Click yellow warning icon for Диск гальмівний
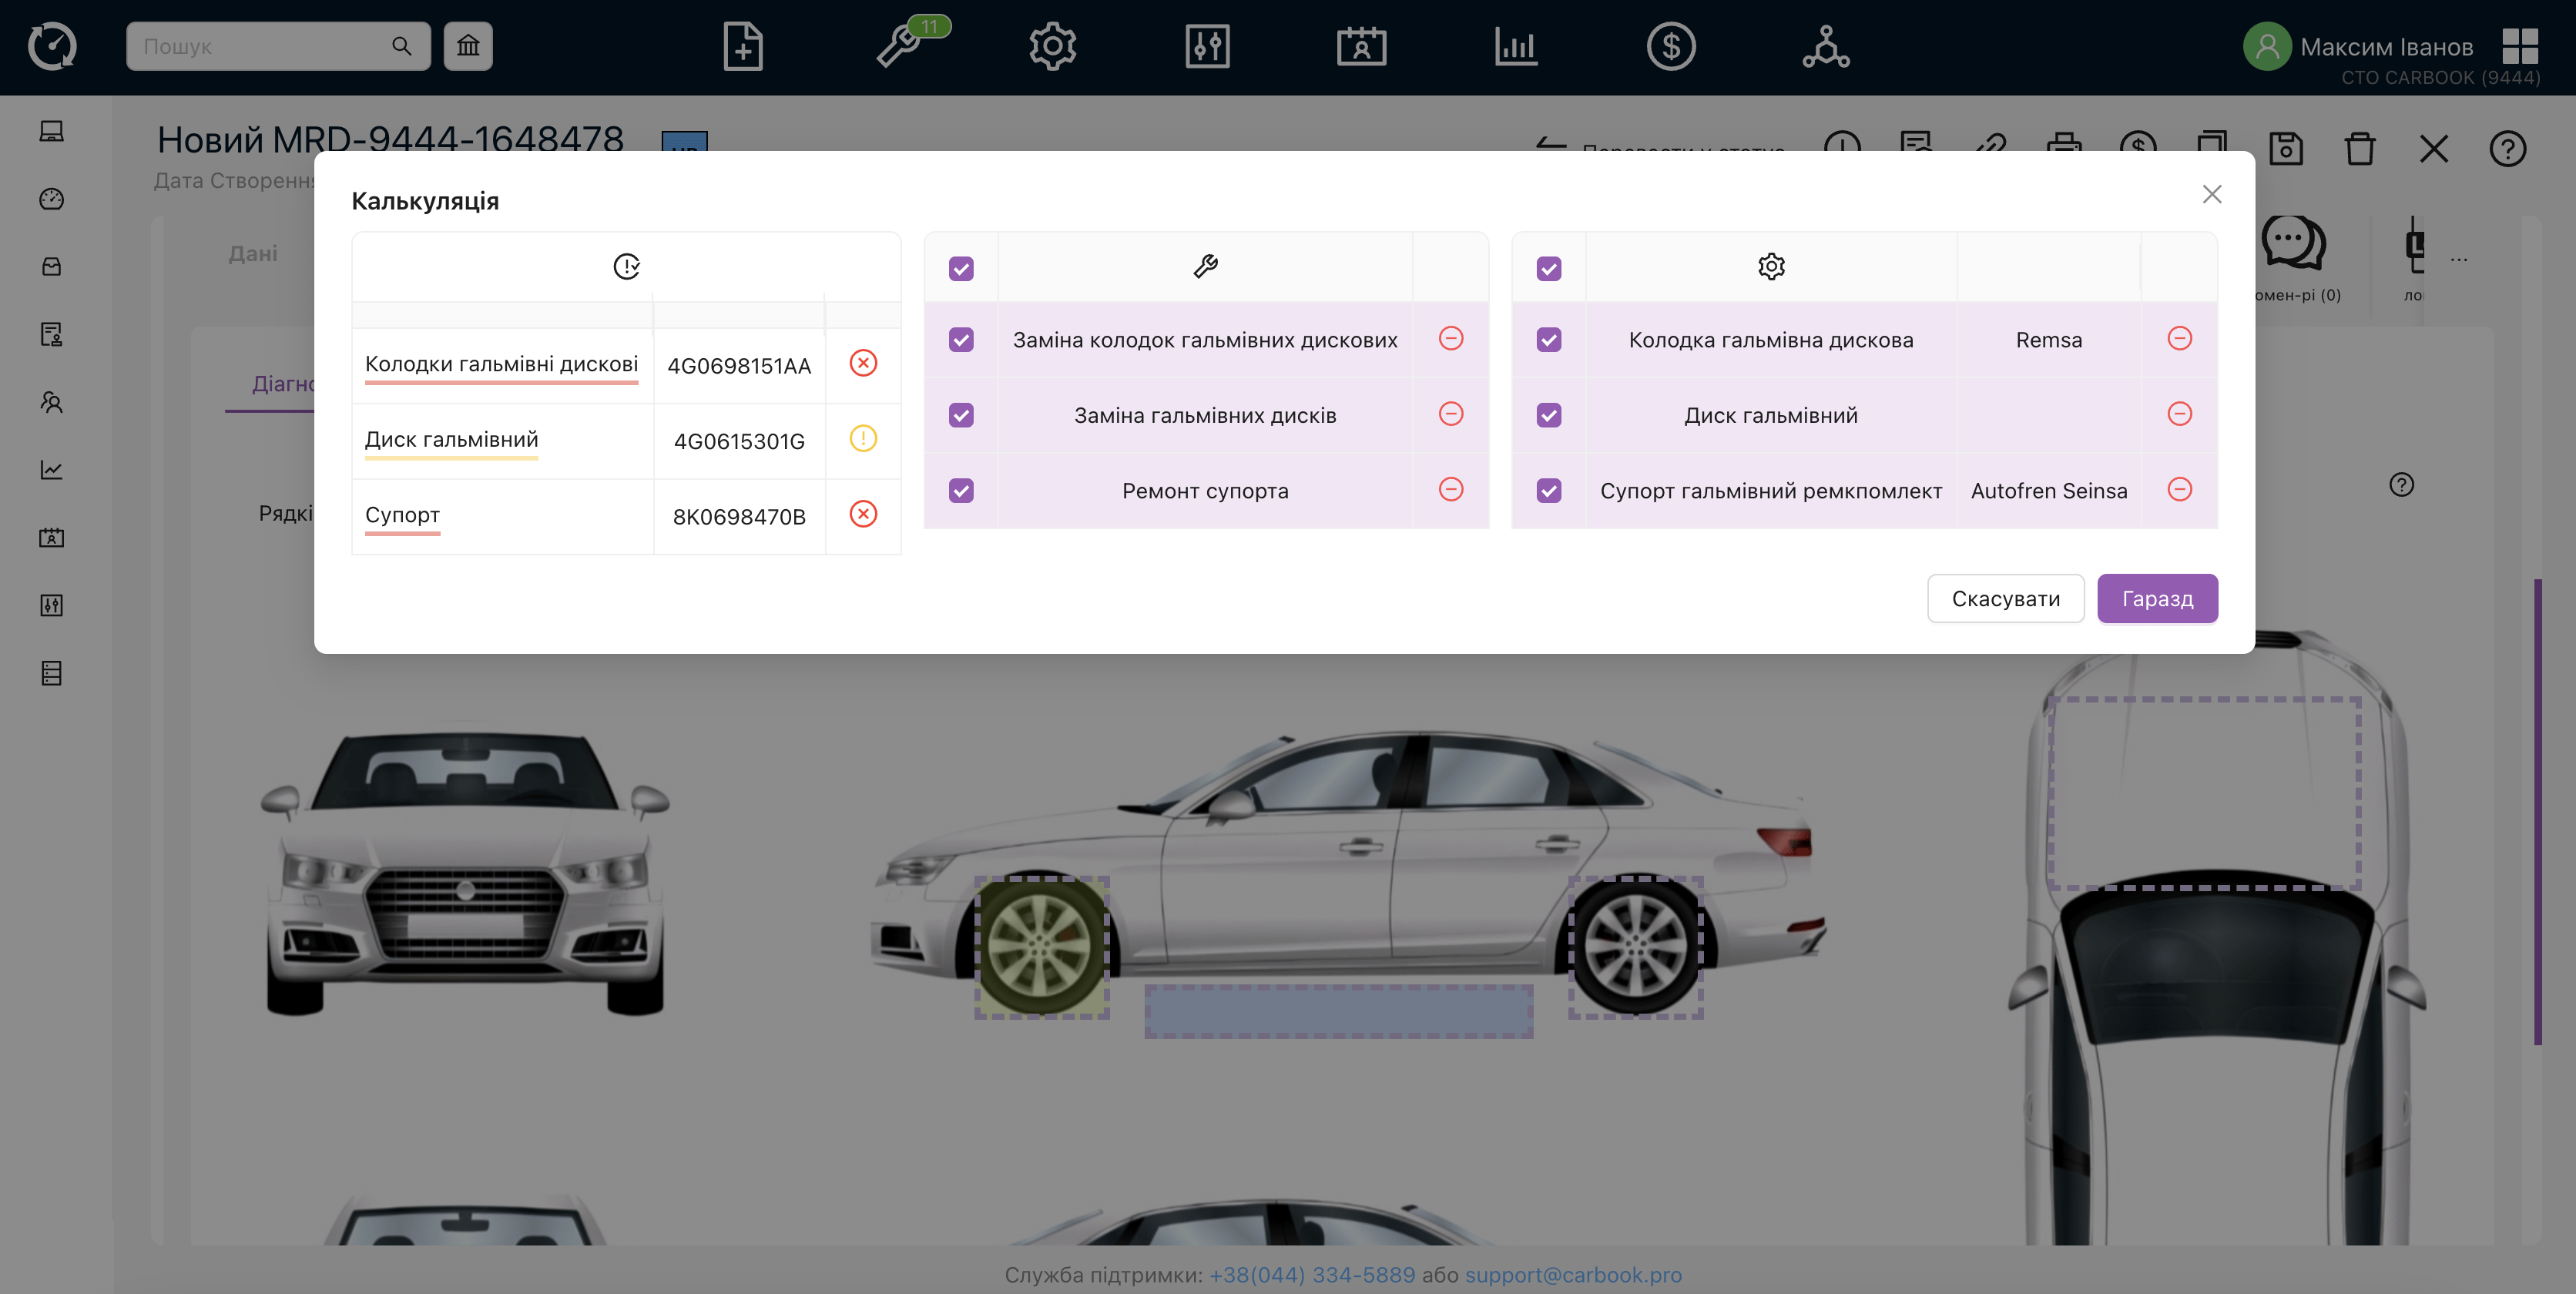This screenshot has width=2576, height=1294. tap(863, 439)
